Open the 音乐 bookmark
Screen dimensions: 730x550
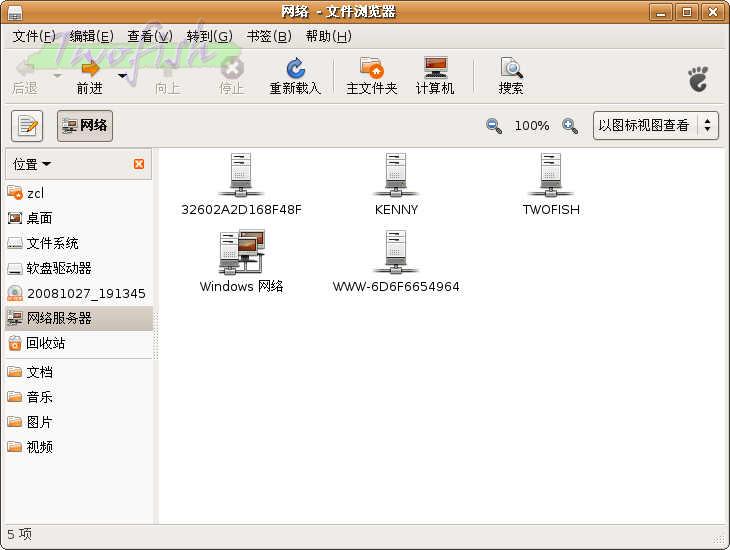point(79,397)
